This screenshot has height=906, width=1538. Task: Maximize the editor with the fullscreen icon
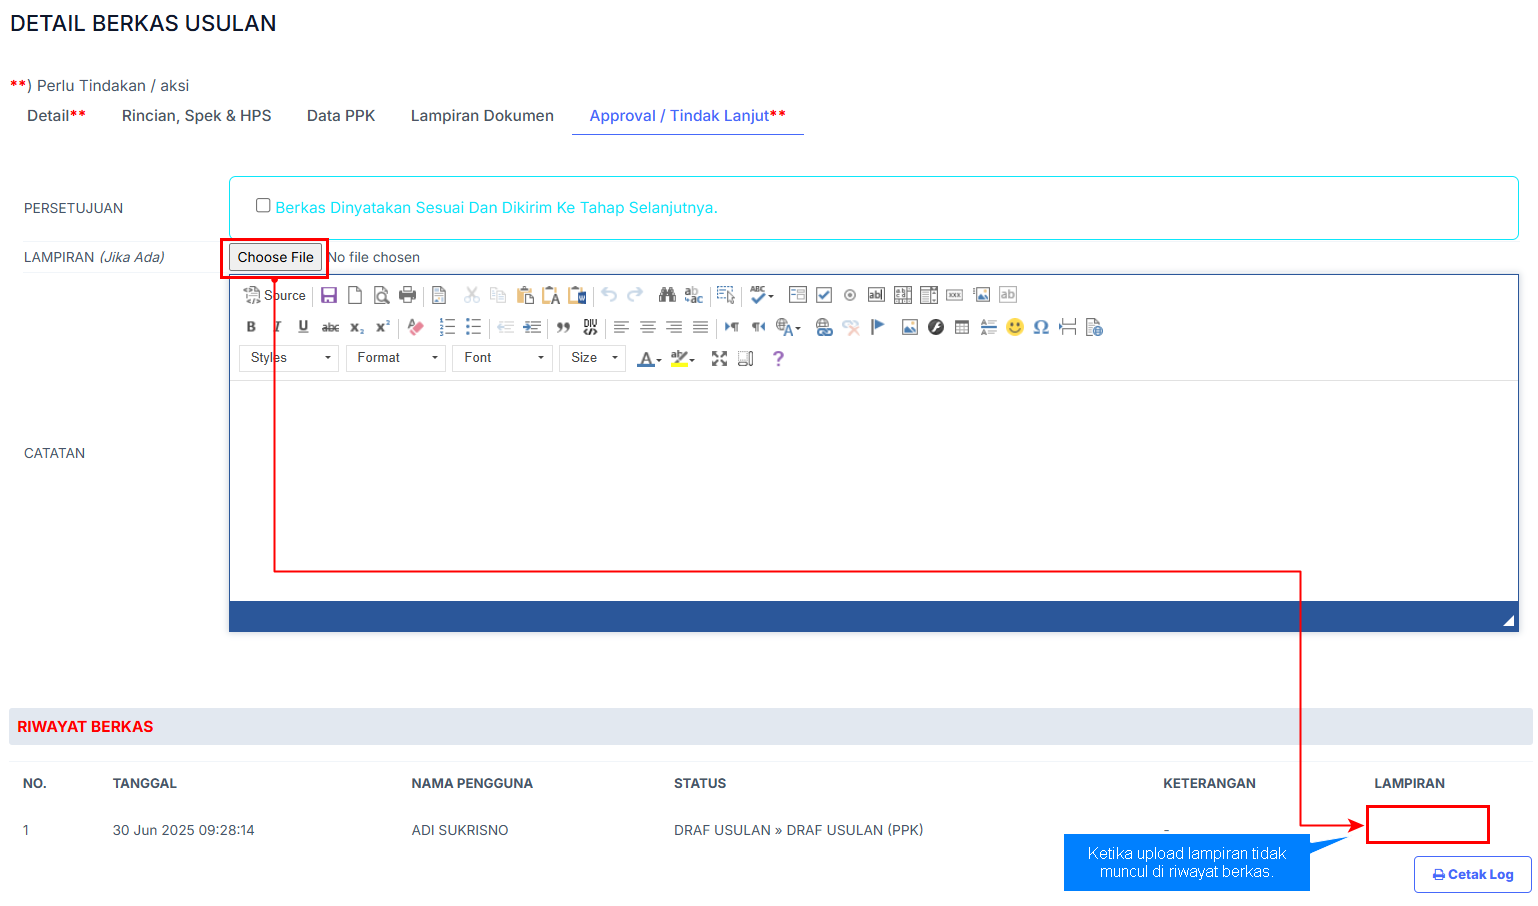[x=719, y=358]
